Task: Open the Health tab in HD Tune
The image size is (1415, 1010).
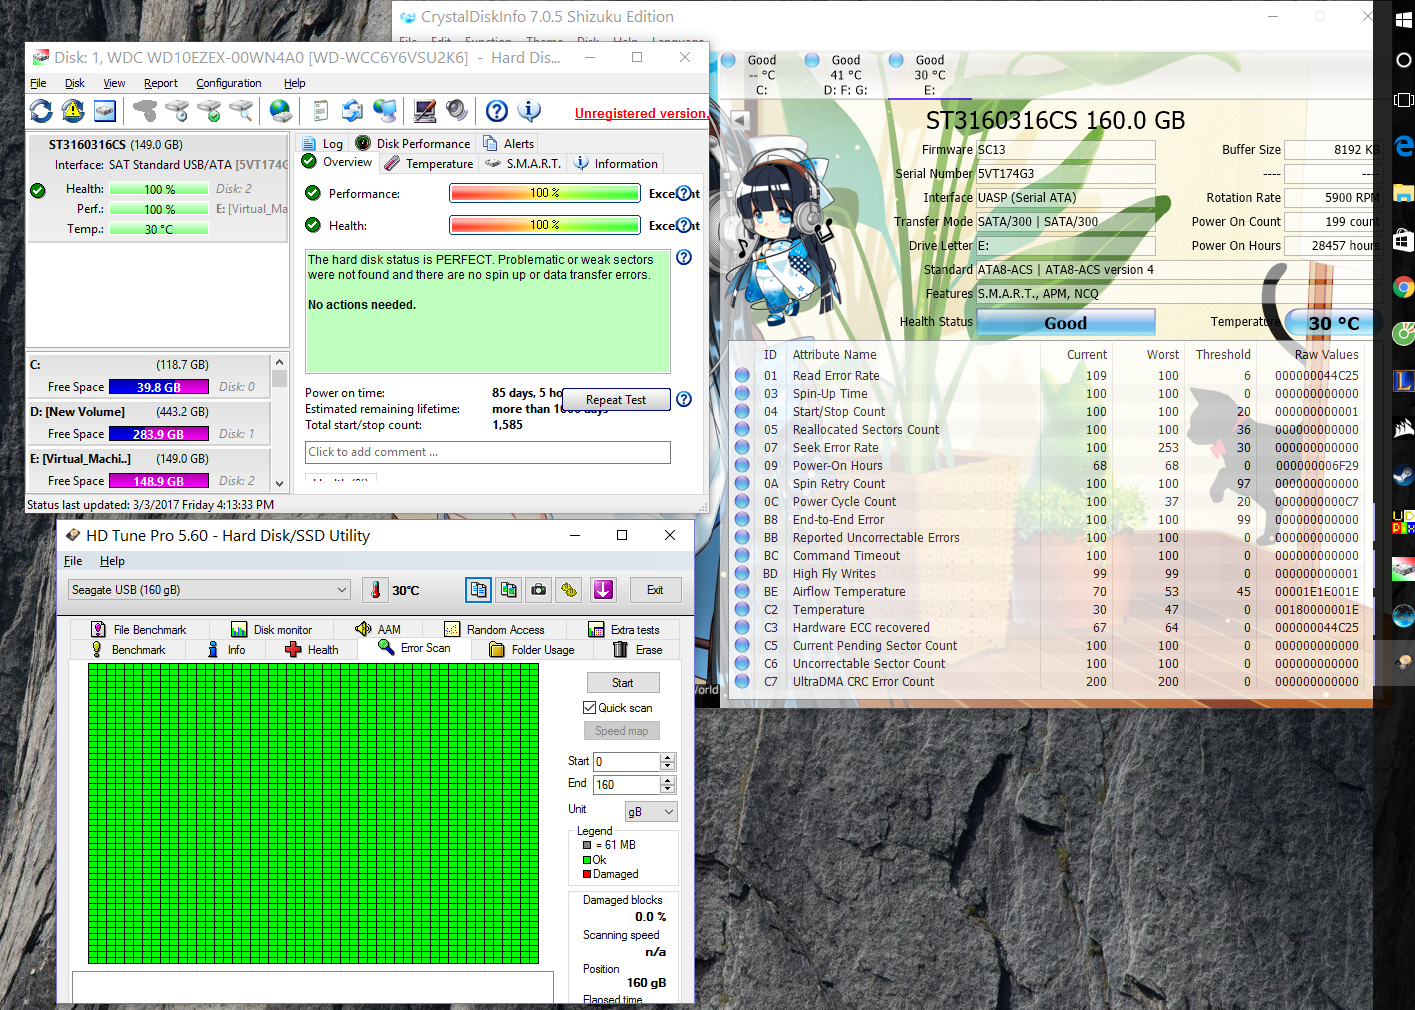Action: [312, 649]
